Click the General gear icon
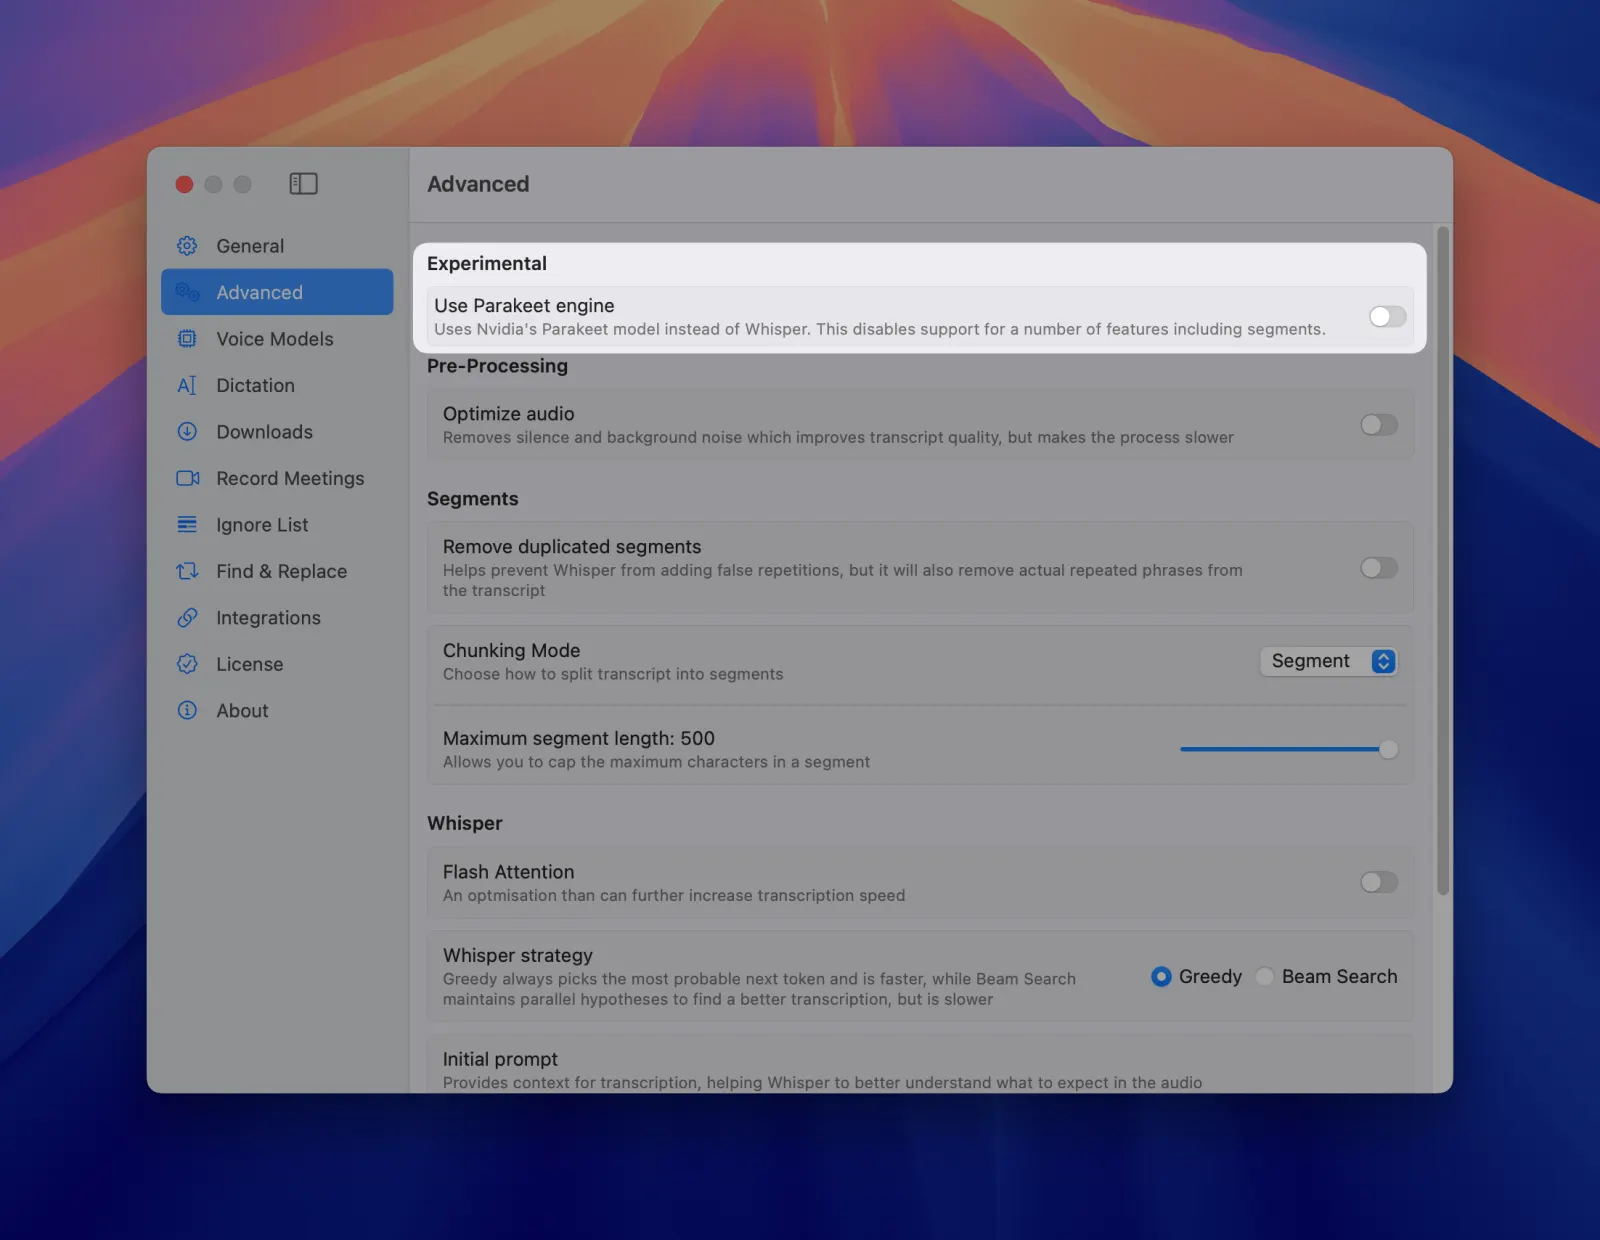The image size is (1600, 1240). coord(187,246)
